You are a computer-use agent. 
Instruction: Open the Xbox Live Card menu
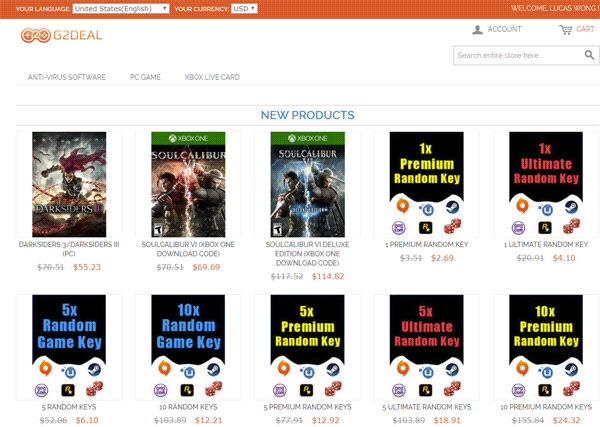click(x=212, y=77)
